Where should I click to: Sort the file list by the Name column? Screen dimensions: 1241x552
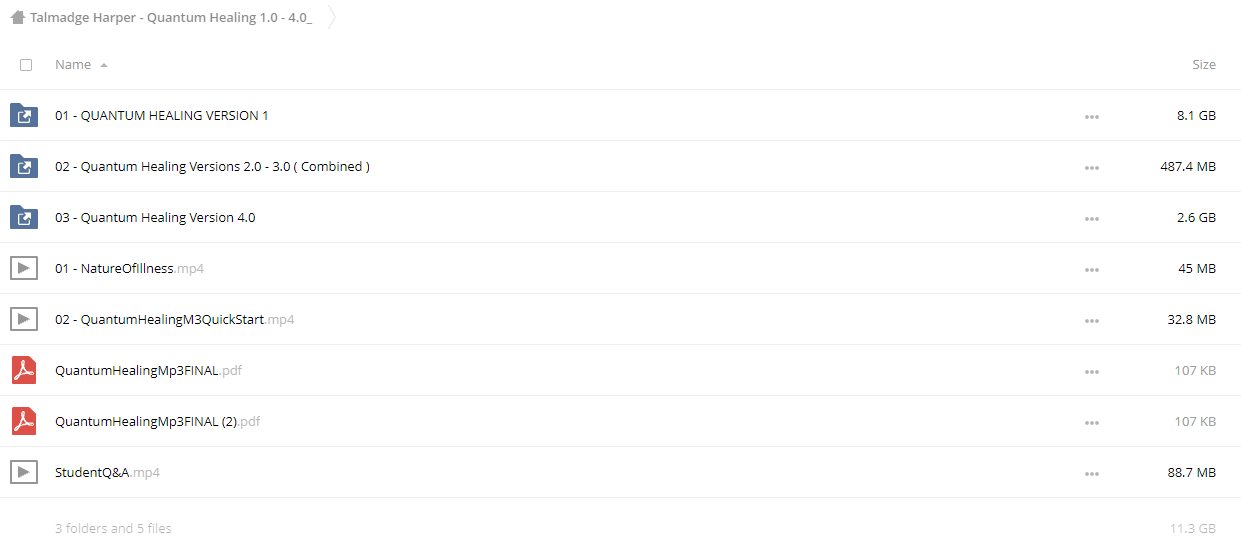click(73, 64)
